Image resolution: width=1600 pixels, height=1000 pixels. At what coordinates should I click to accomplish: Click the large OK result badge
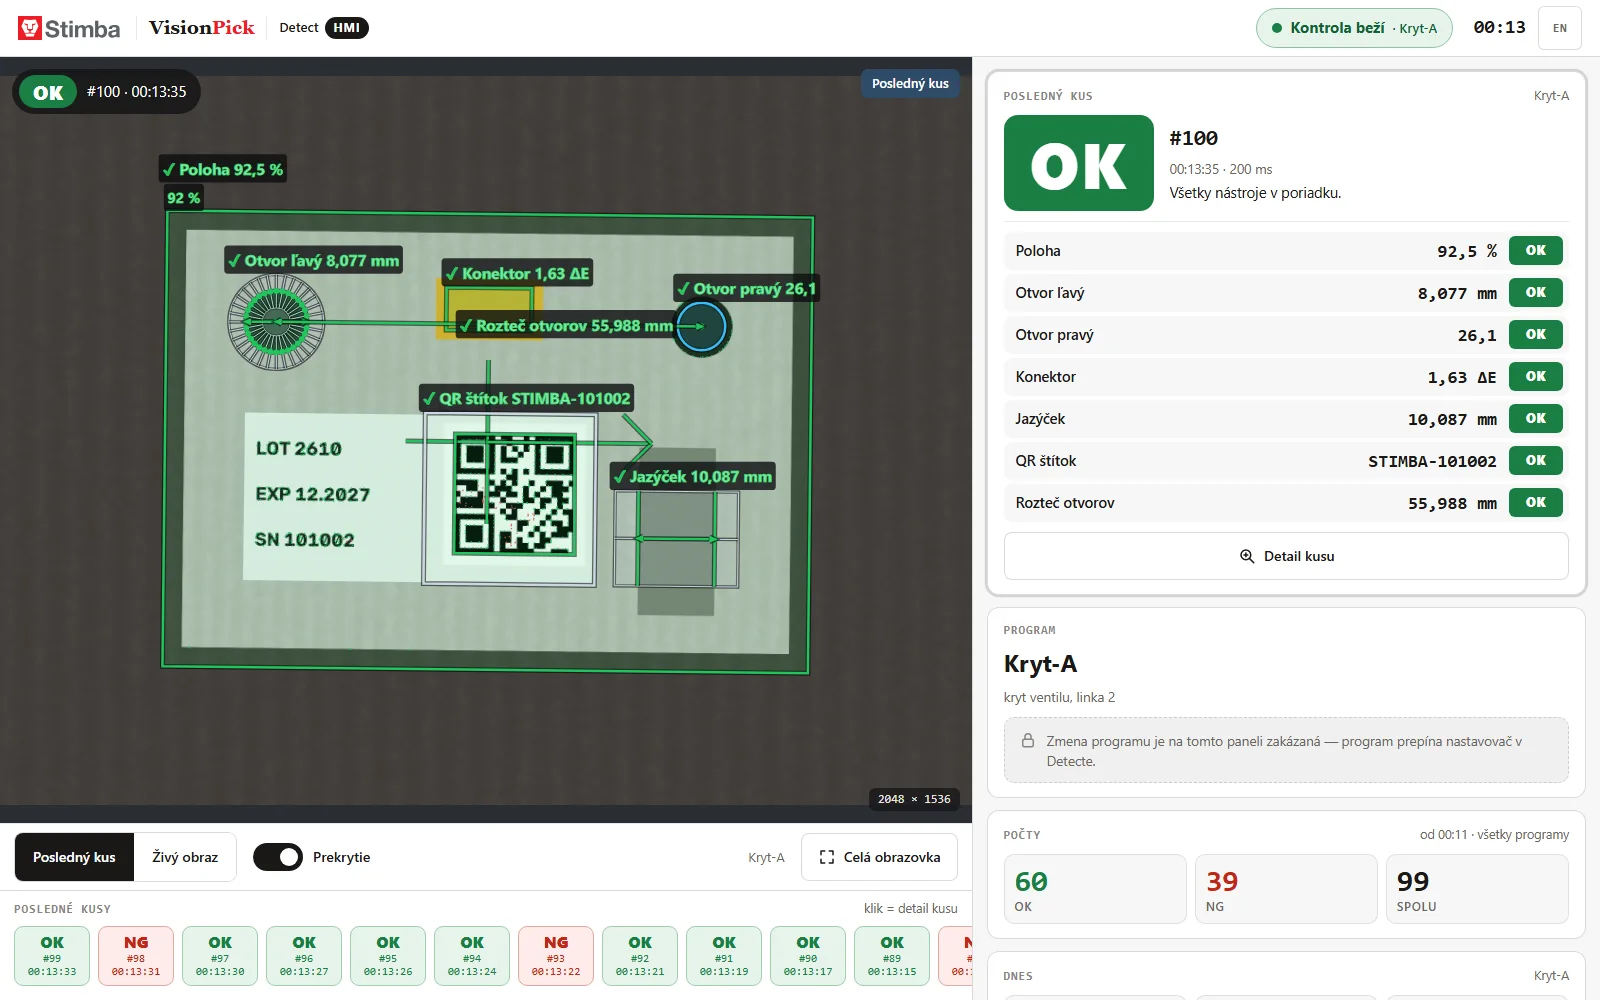[1079, 163]
